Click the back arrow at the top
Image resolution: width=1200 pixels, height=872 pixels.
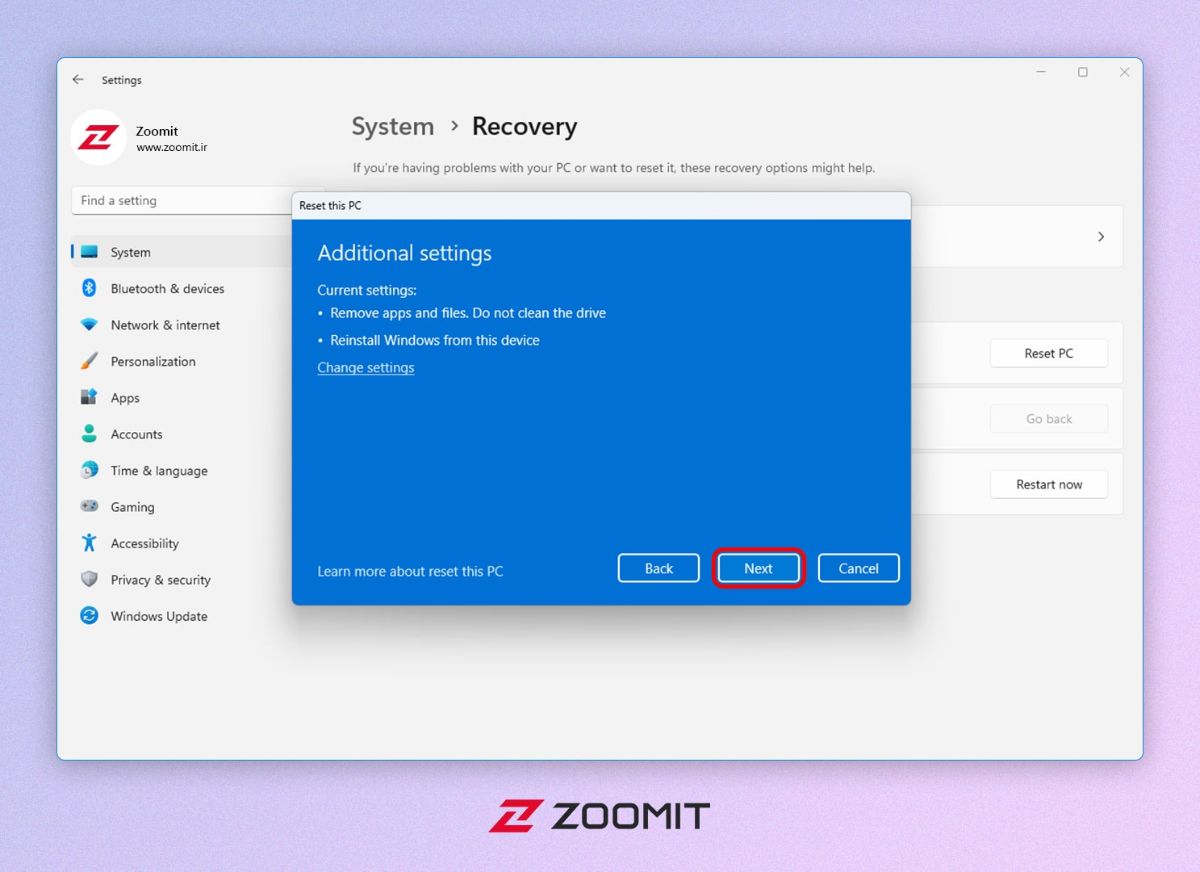78,79
